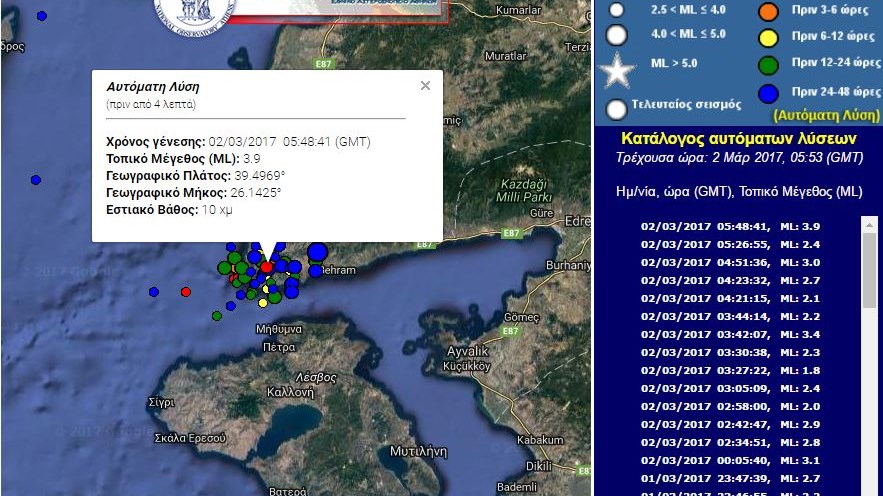The height and width of the screenshot is (496, 883).
Task: Click the Σκάλα Ερεσού map label
Action: click(x=190, y=438)
